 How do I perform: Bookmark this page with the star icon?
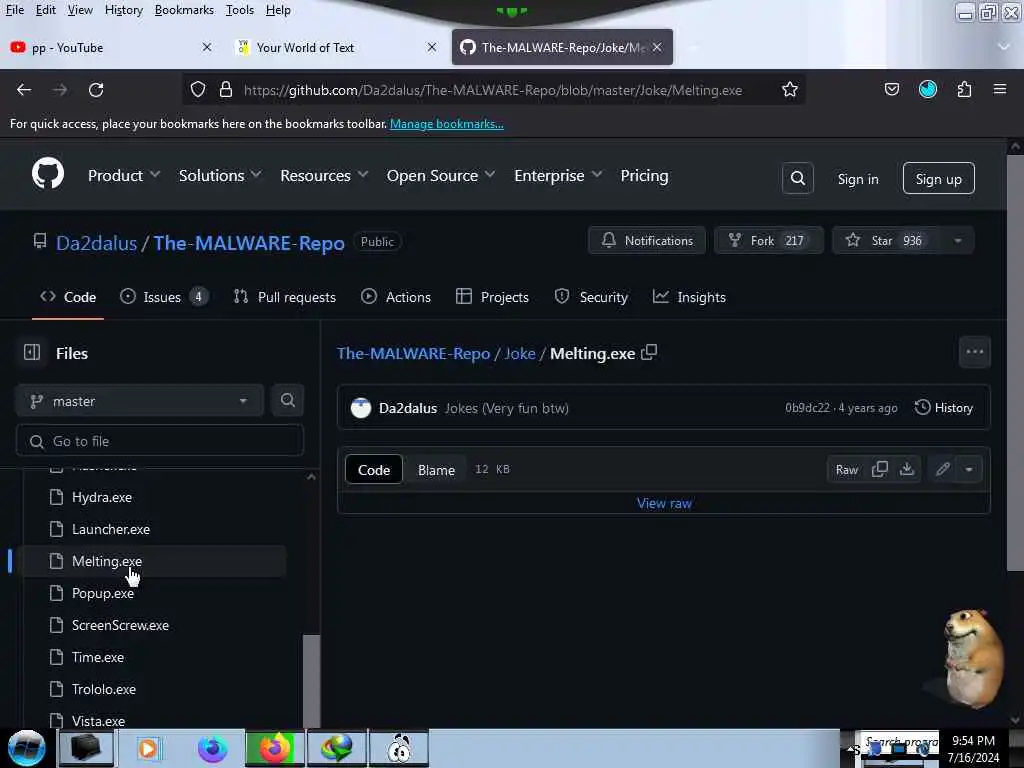(790, 89)
